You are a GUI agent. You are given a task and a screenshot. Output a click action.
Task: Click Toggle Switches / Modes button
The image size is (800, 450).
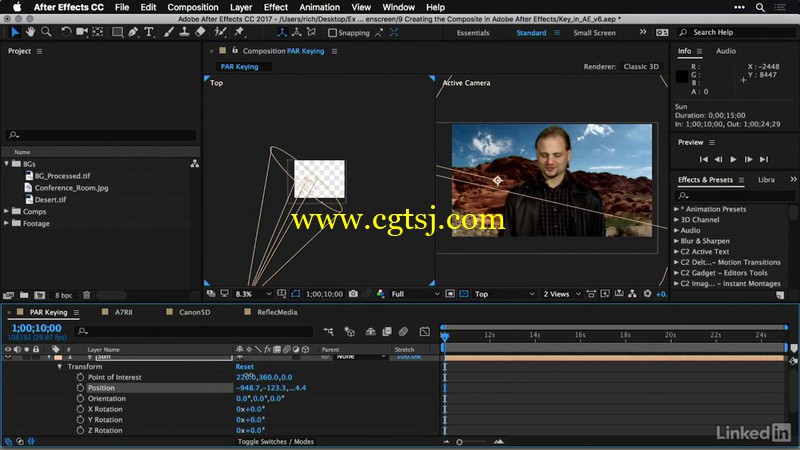pyautogui.click(x=276, y=441)
